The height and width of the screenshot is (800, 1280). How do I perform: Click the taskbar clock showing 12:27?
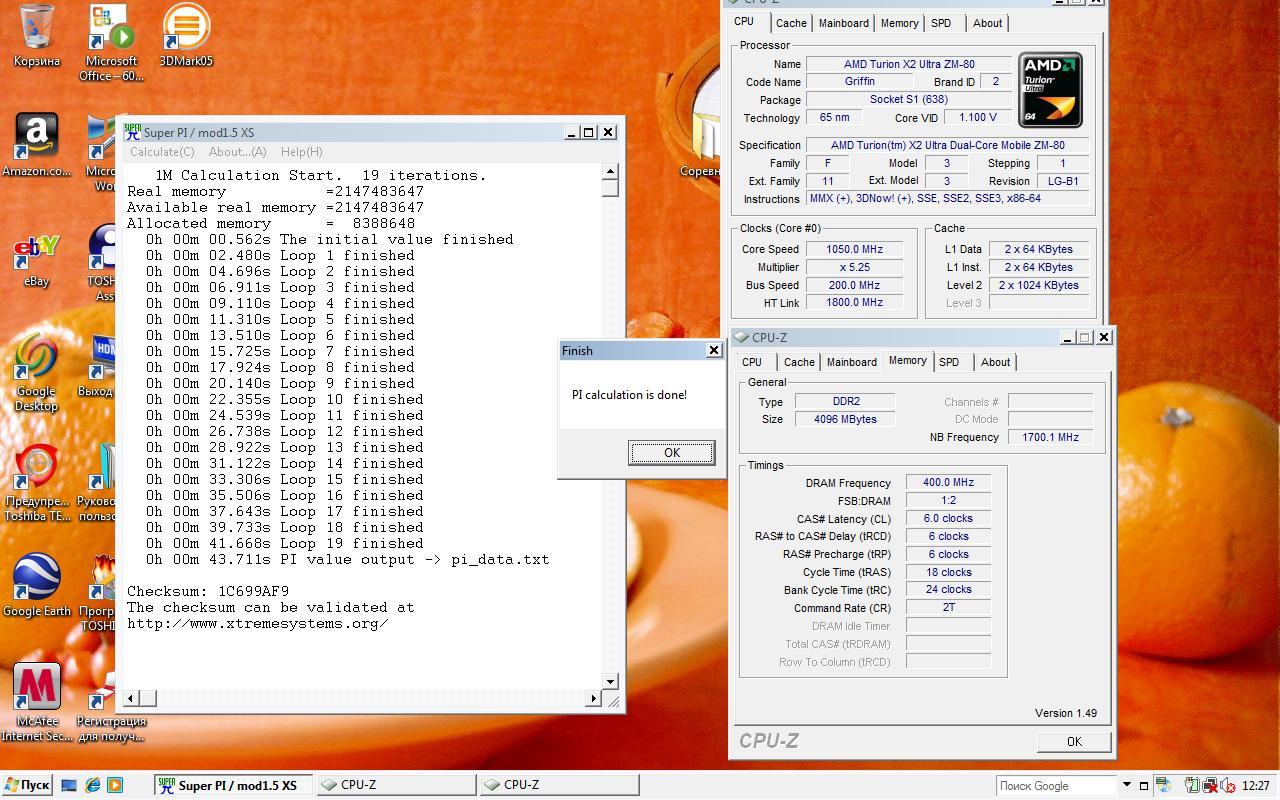click(x=1256, y=786)
